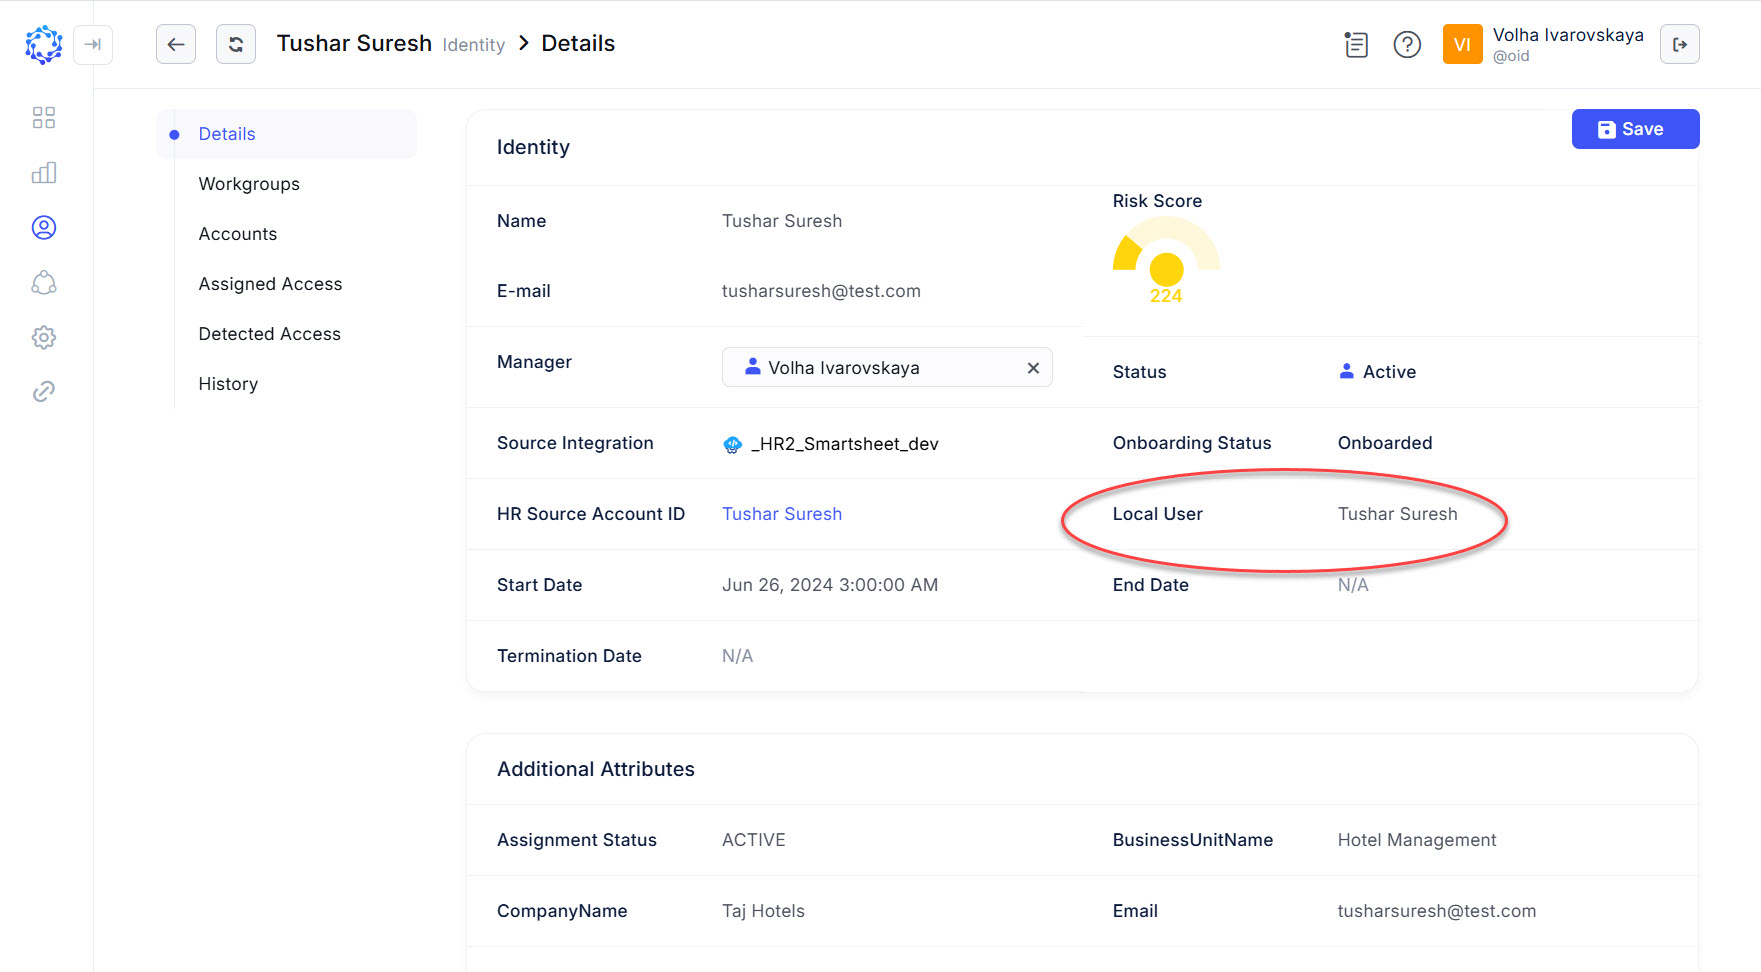Image resolution: width=1761 pixels, height=972 pixels.
Task: Save the identity changes
Action: pos(1635,129)
